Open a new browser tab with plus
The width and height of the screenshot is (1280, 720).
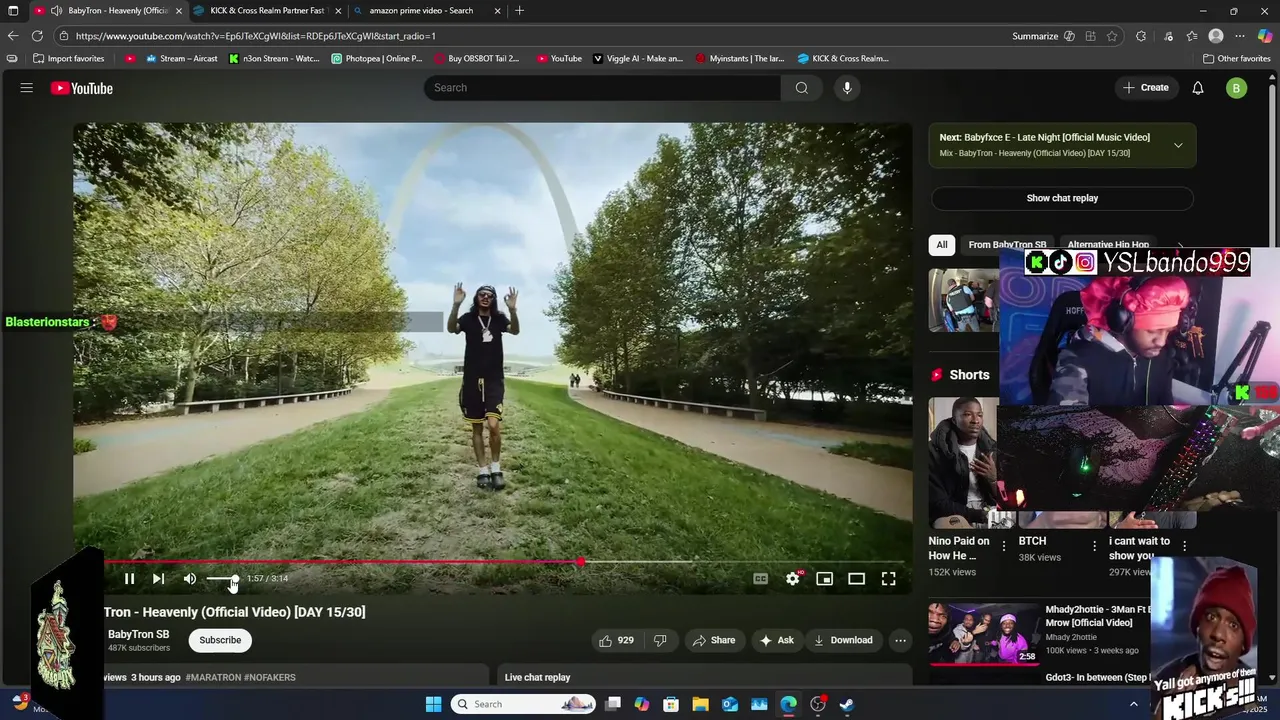[519, 11]
